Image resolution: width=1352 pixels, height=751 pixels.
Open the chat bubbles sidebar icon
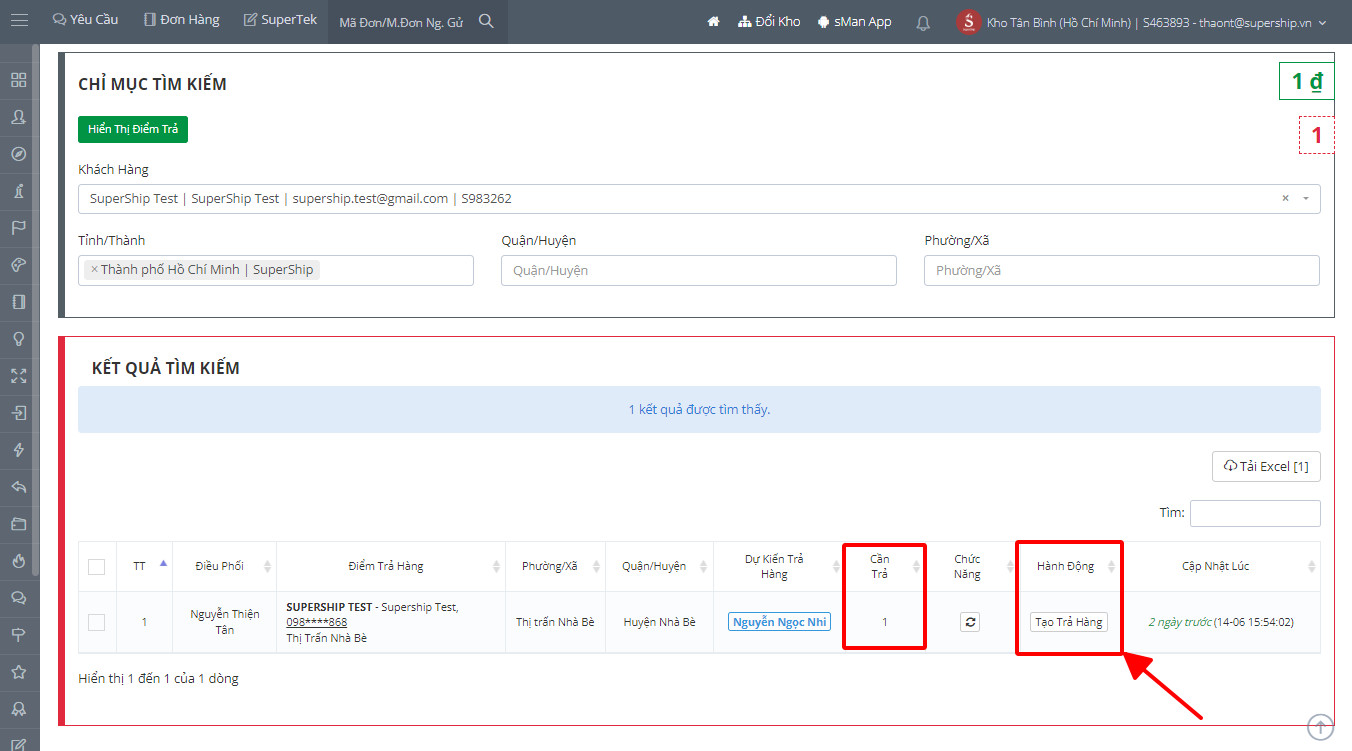(x=18, y=598)
